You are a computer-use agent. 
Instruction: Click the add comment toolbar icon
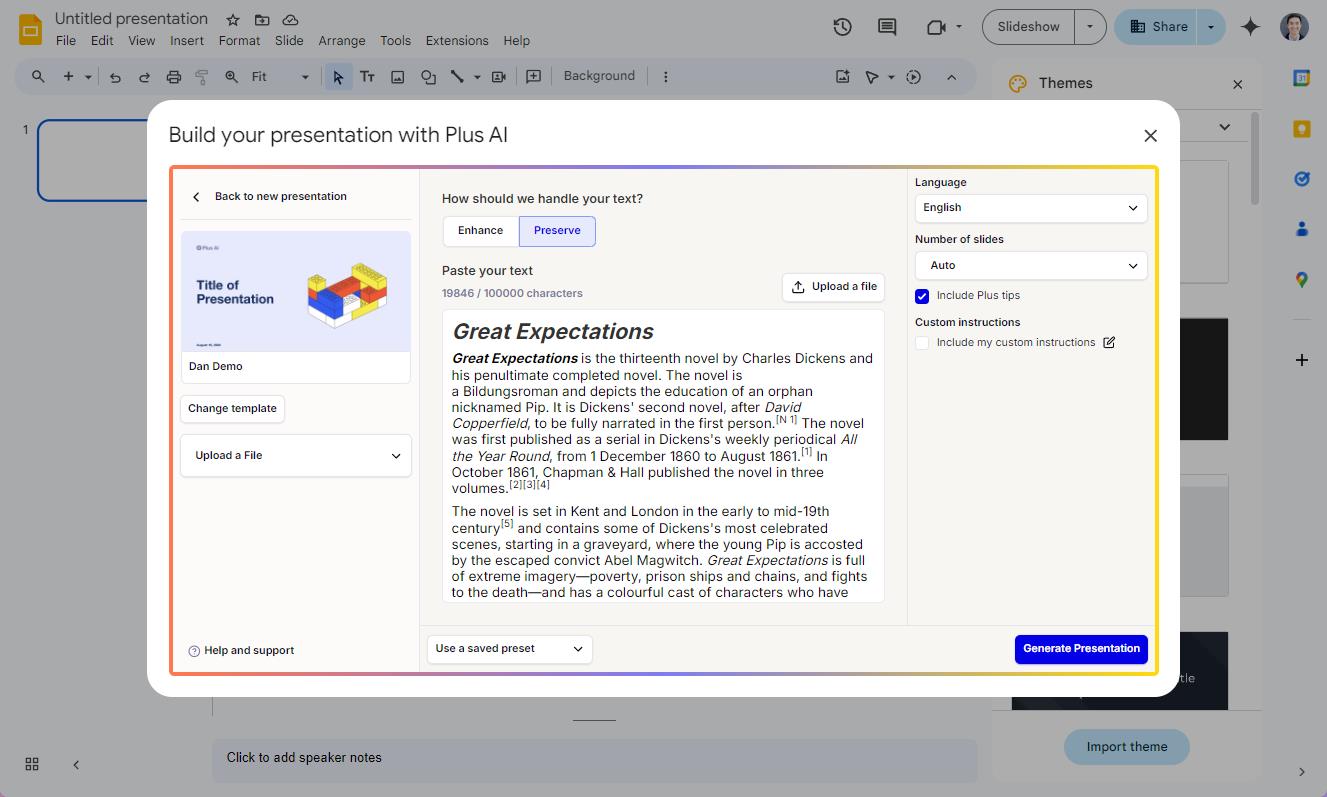tap(533, 77)
